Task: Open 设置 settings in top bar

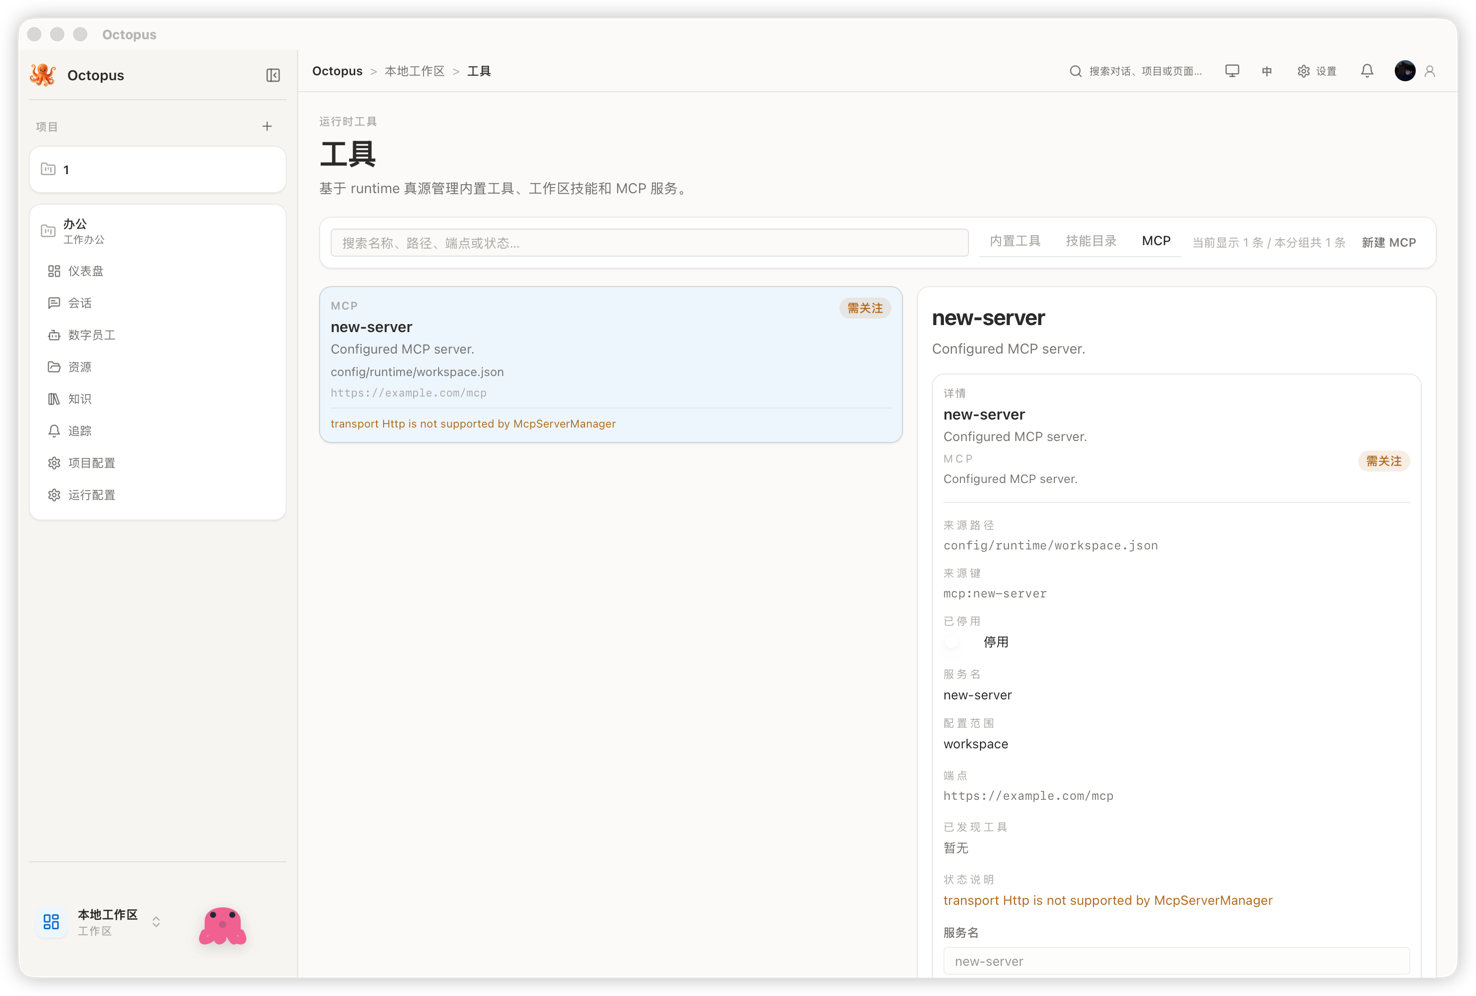Action: [x=1317, y=71]
